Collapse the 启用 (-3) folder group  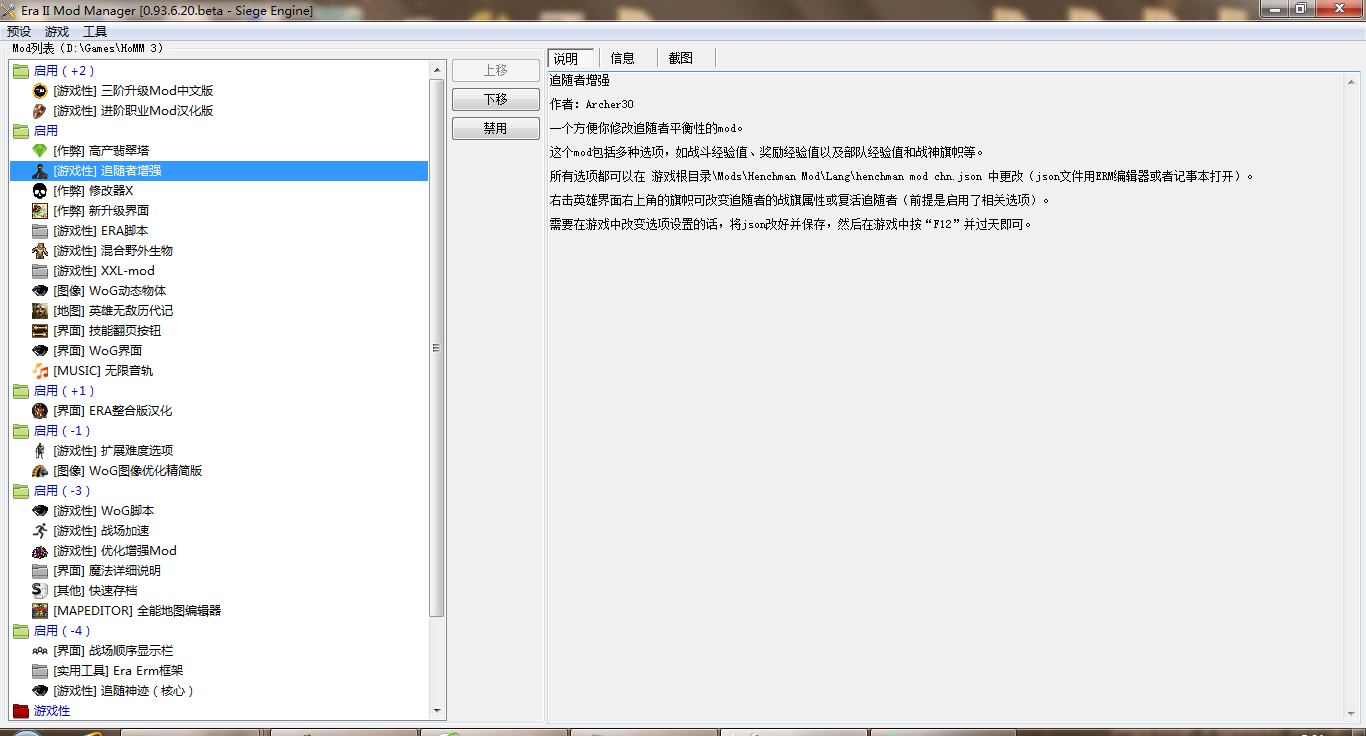click(x=20, y=491)
